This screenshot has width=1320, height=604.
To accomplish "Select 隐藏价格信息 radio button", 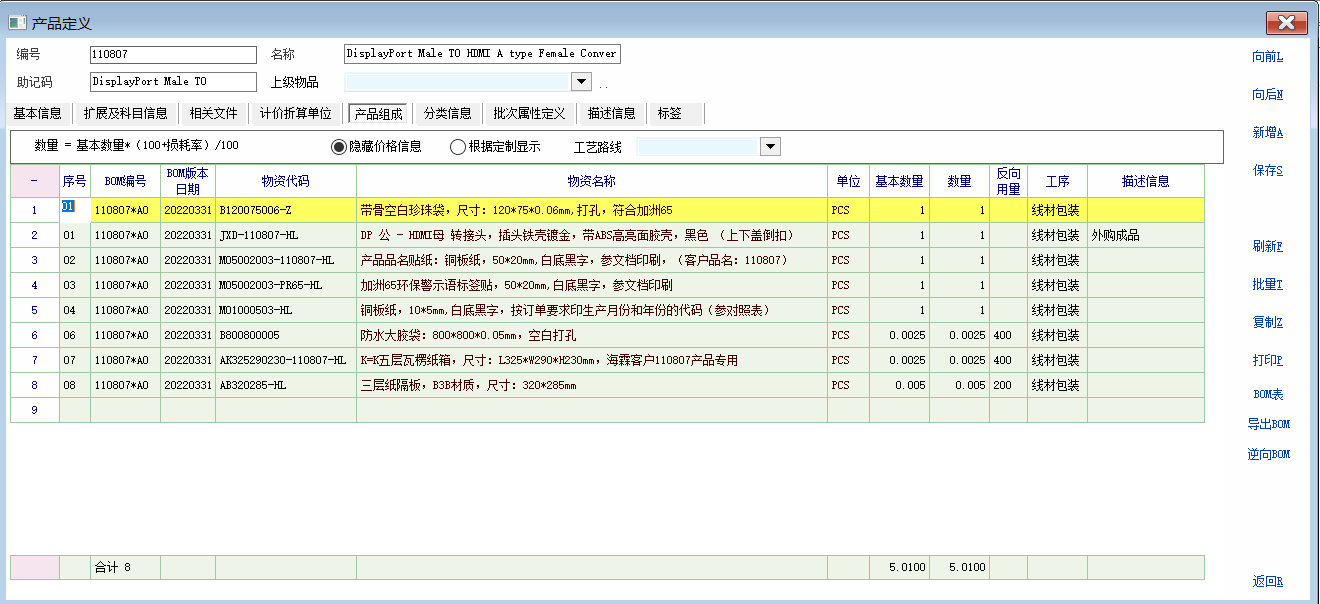I will click(x=339, y=147).
